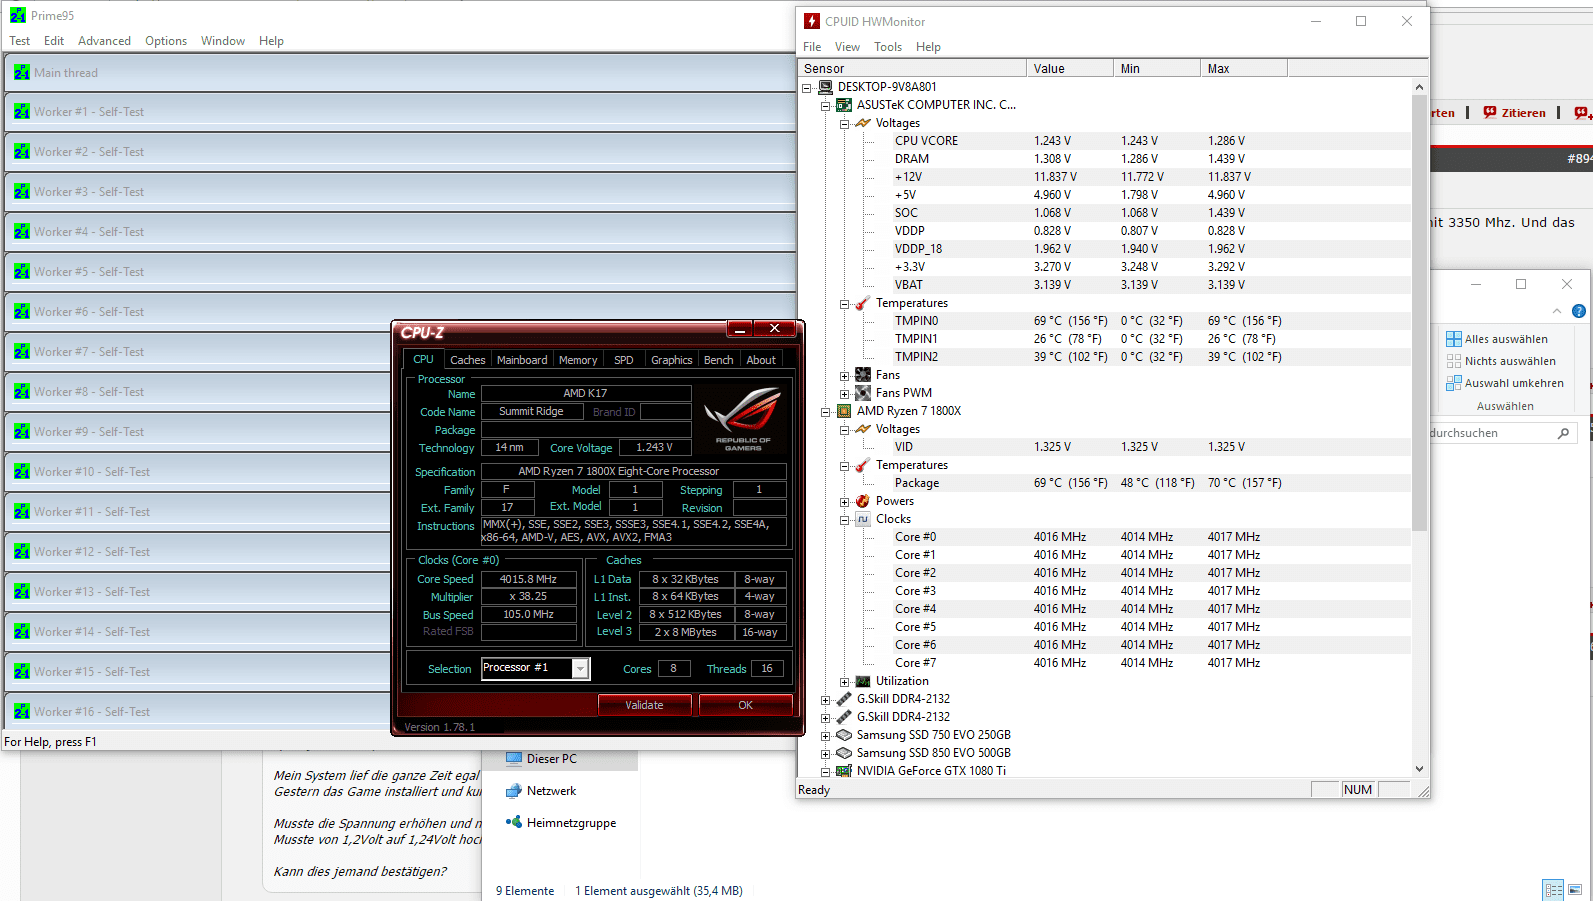1593x901 pixels.
Task: Open the CPU-Z Graphics tab
Action: click(x=671, y=360)
